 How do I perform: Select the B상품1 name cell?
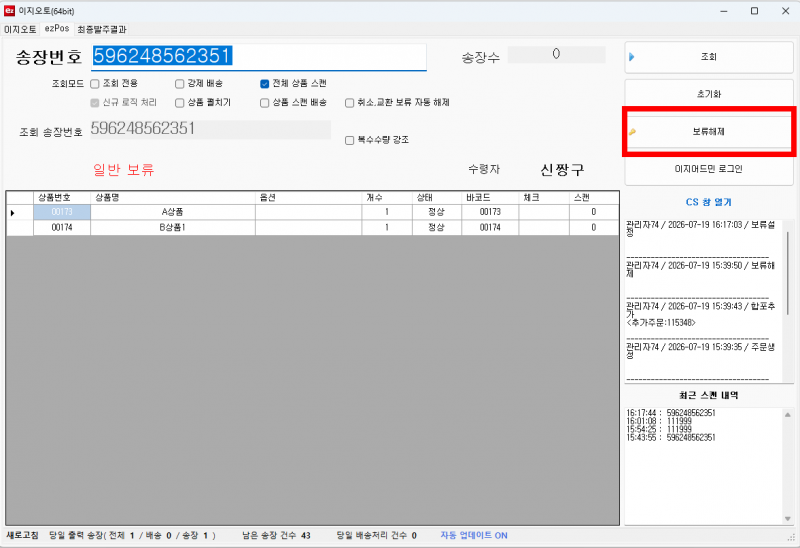coord(172,228)
